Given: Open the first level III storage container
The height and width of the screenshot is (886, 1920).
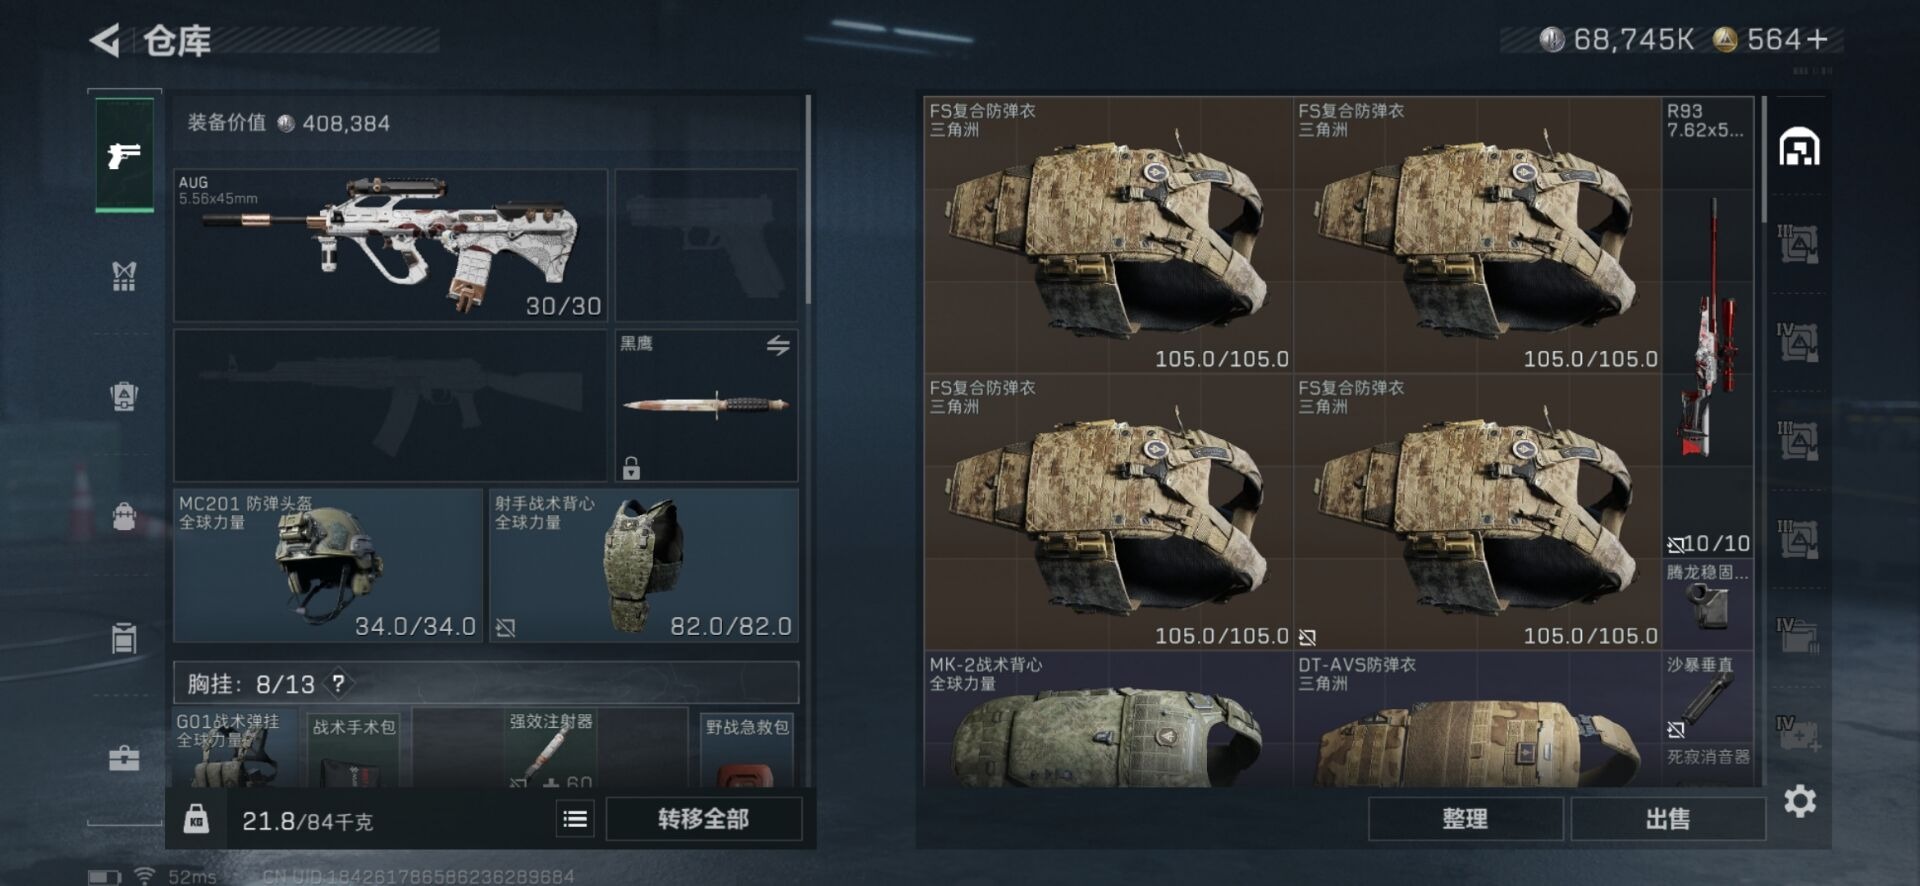Looking at the screenshot, I should [x=1798, y=245].
